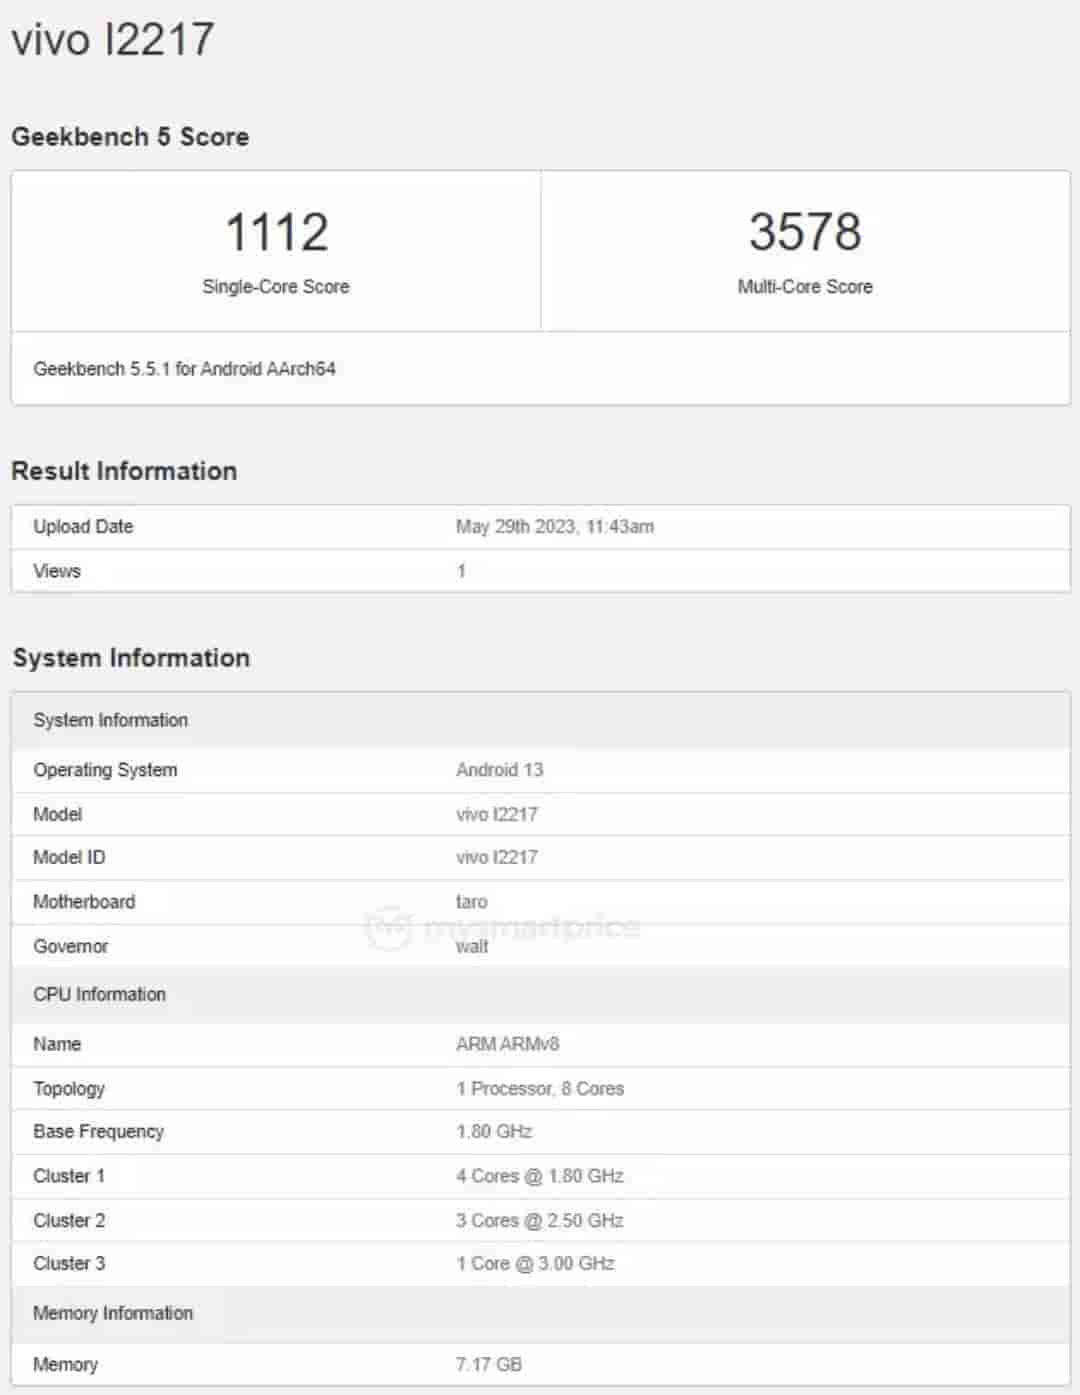This screenshot has height=1395, width=1080.
Task: Click the upload date value May 29th 2023
Action: [554, 527]
